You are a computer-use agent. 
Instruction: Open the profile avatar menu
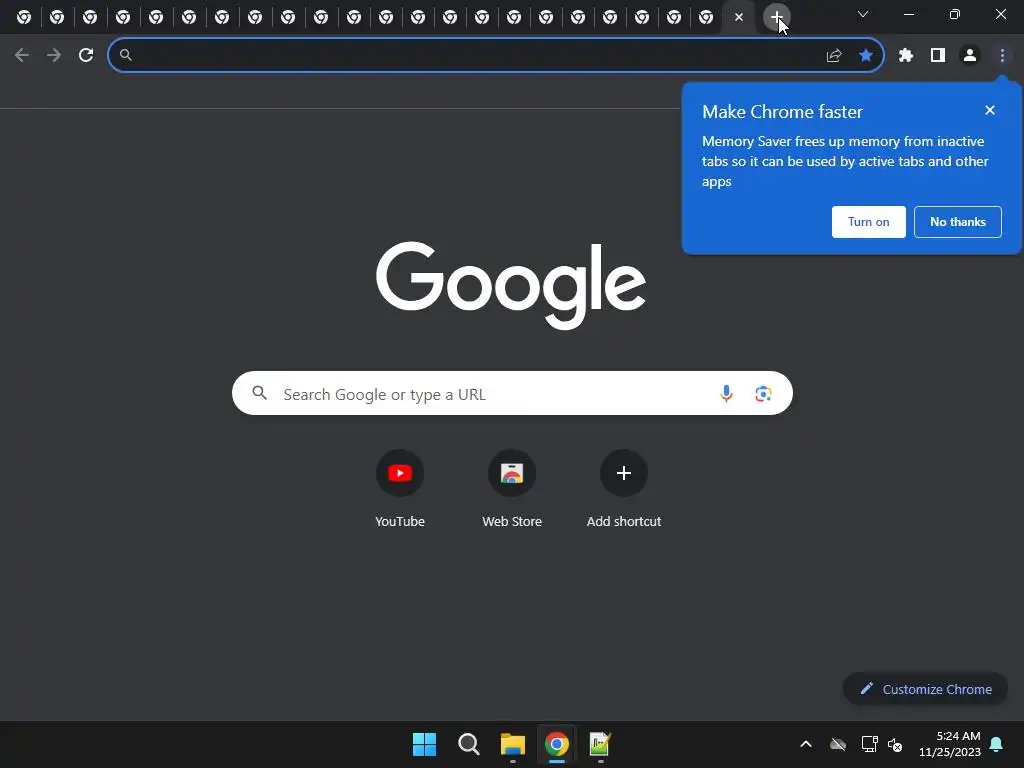pyautogui.click(x=970, y=56)
